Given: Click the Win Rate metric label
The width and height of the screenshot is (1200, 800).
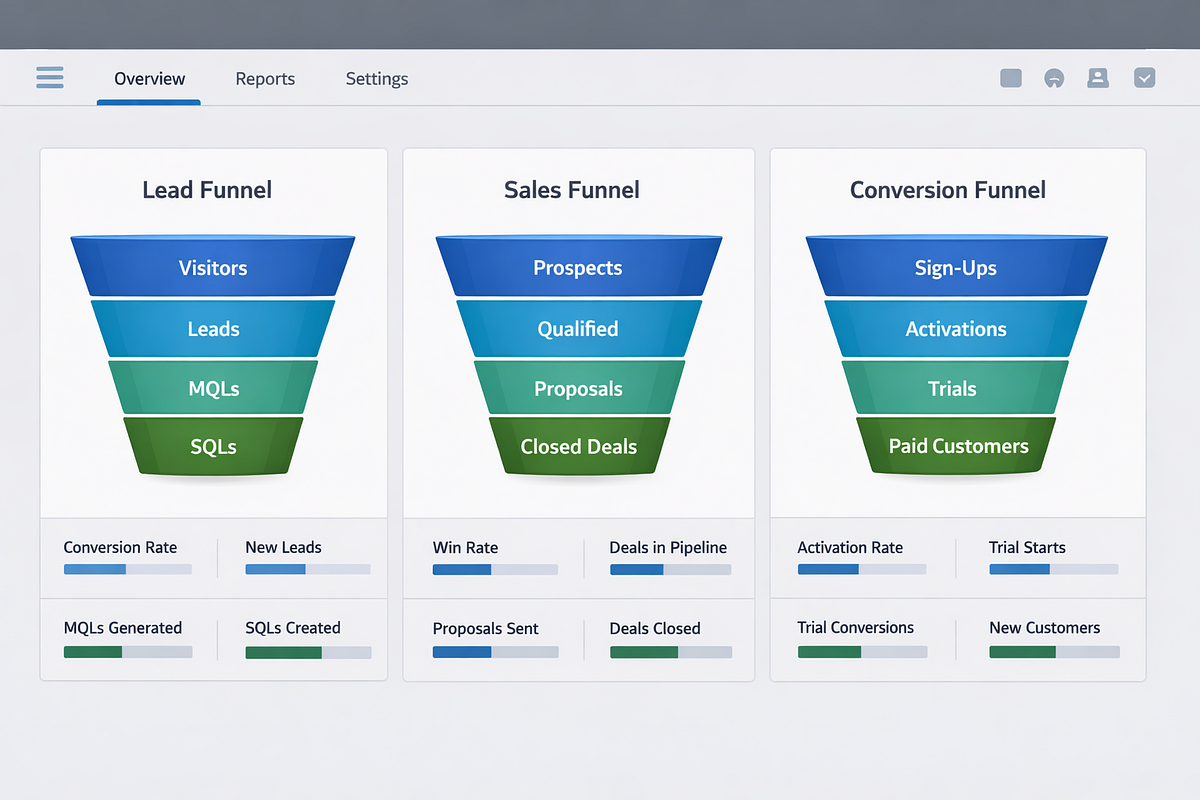Looking at the screenshot, I should pos(465,547).
